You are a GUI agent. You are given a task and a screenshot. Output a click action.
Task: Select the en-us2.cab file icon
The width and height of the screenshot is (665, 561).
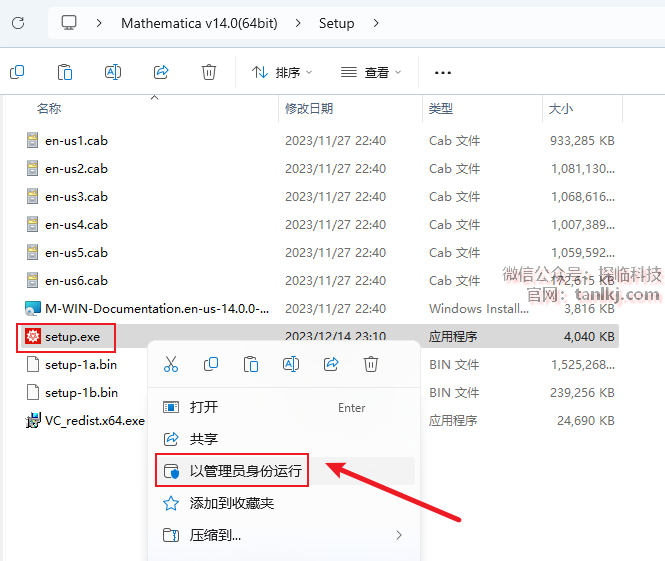(32, 168)
